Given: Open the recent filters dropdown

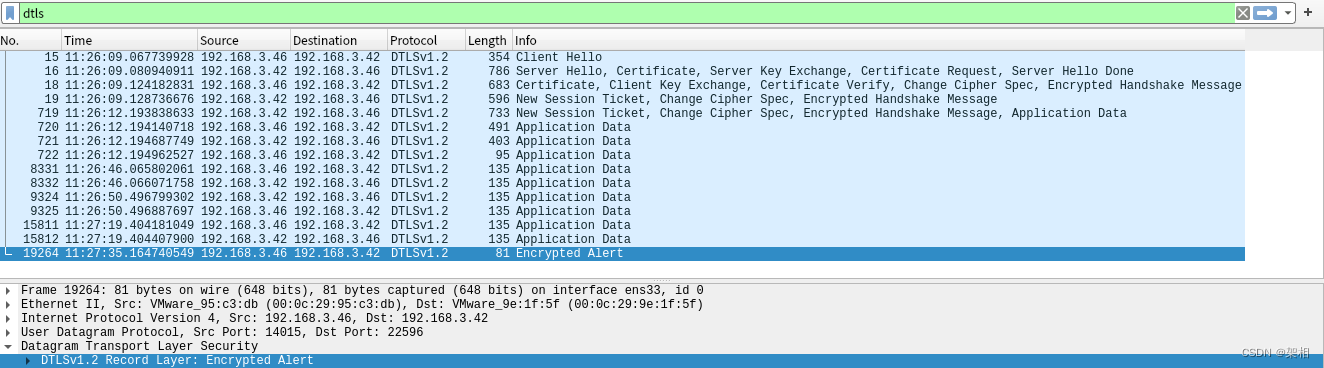Looking at the screenshot, I should (1288, 13).
